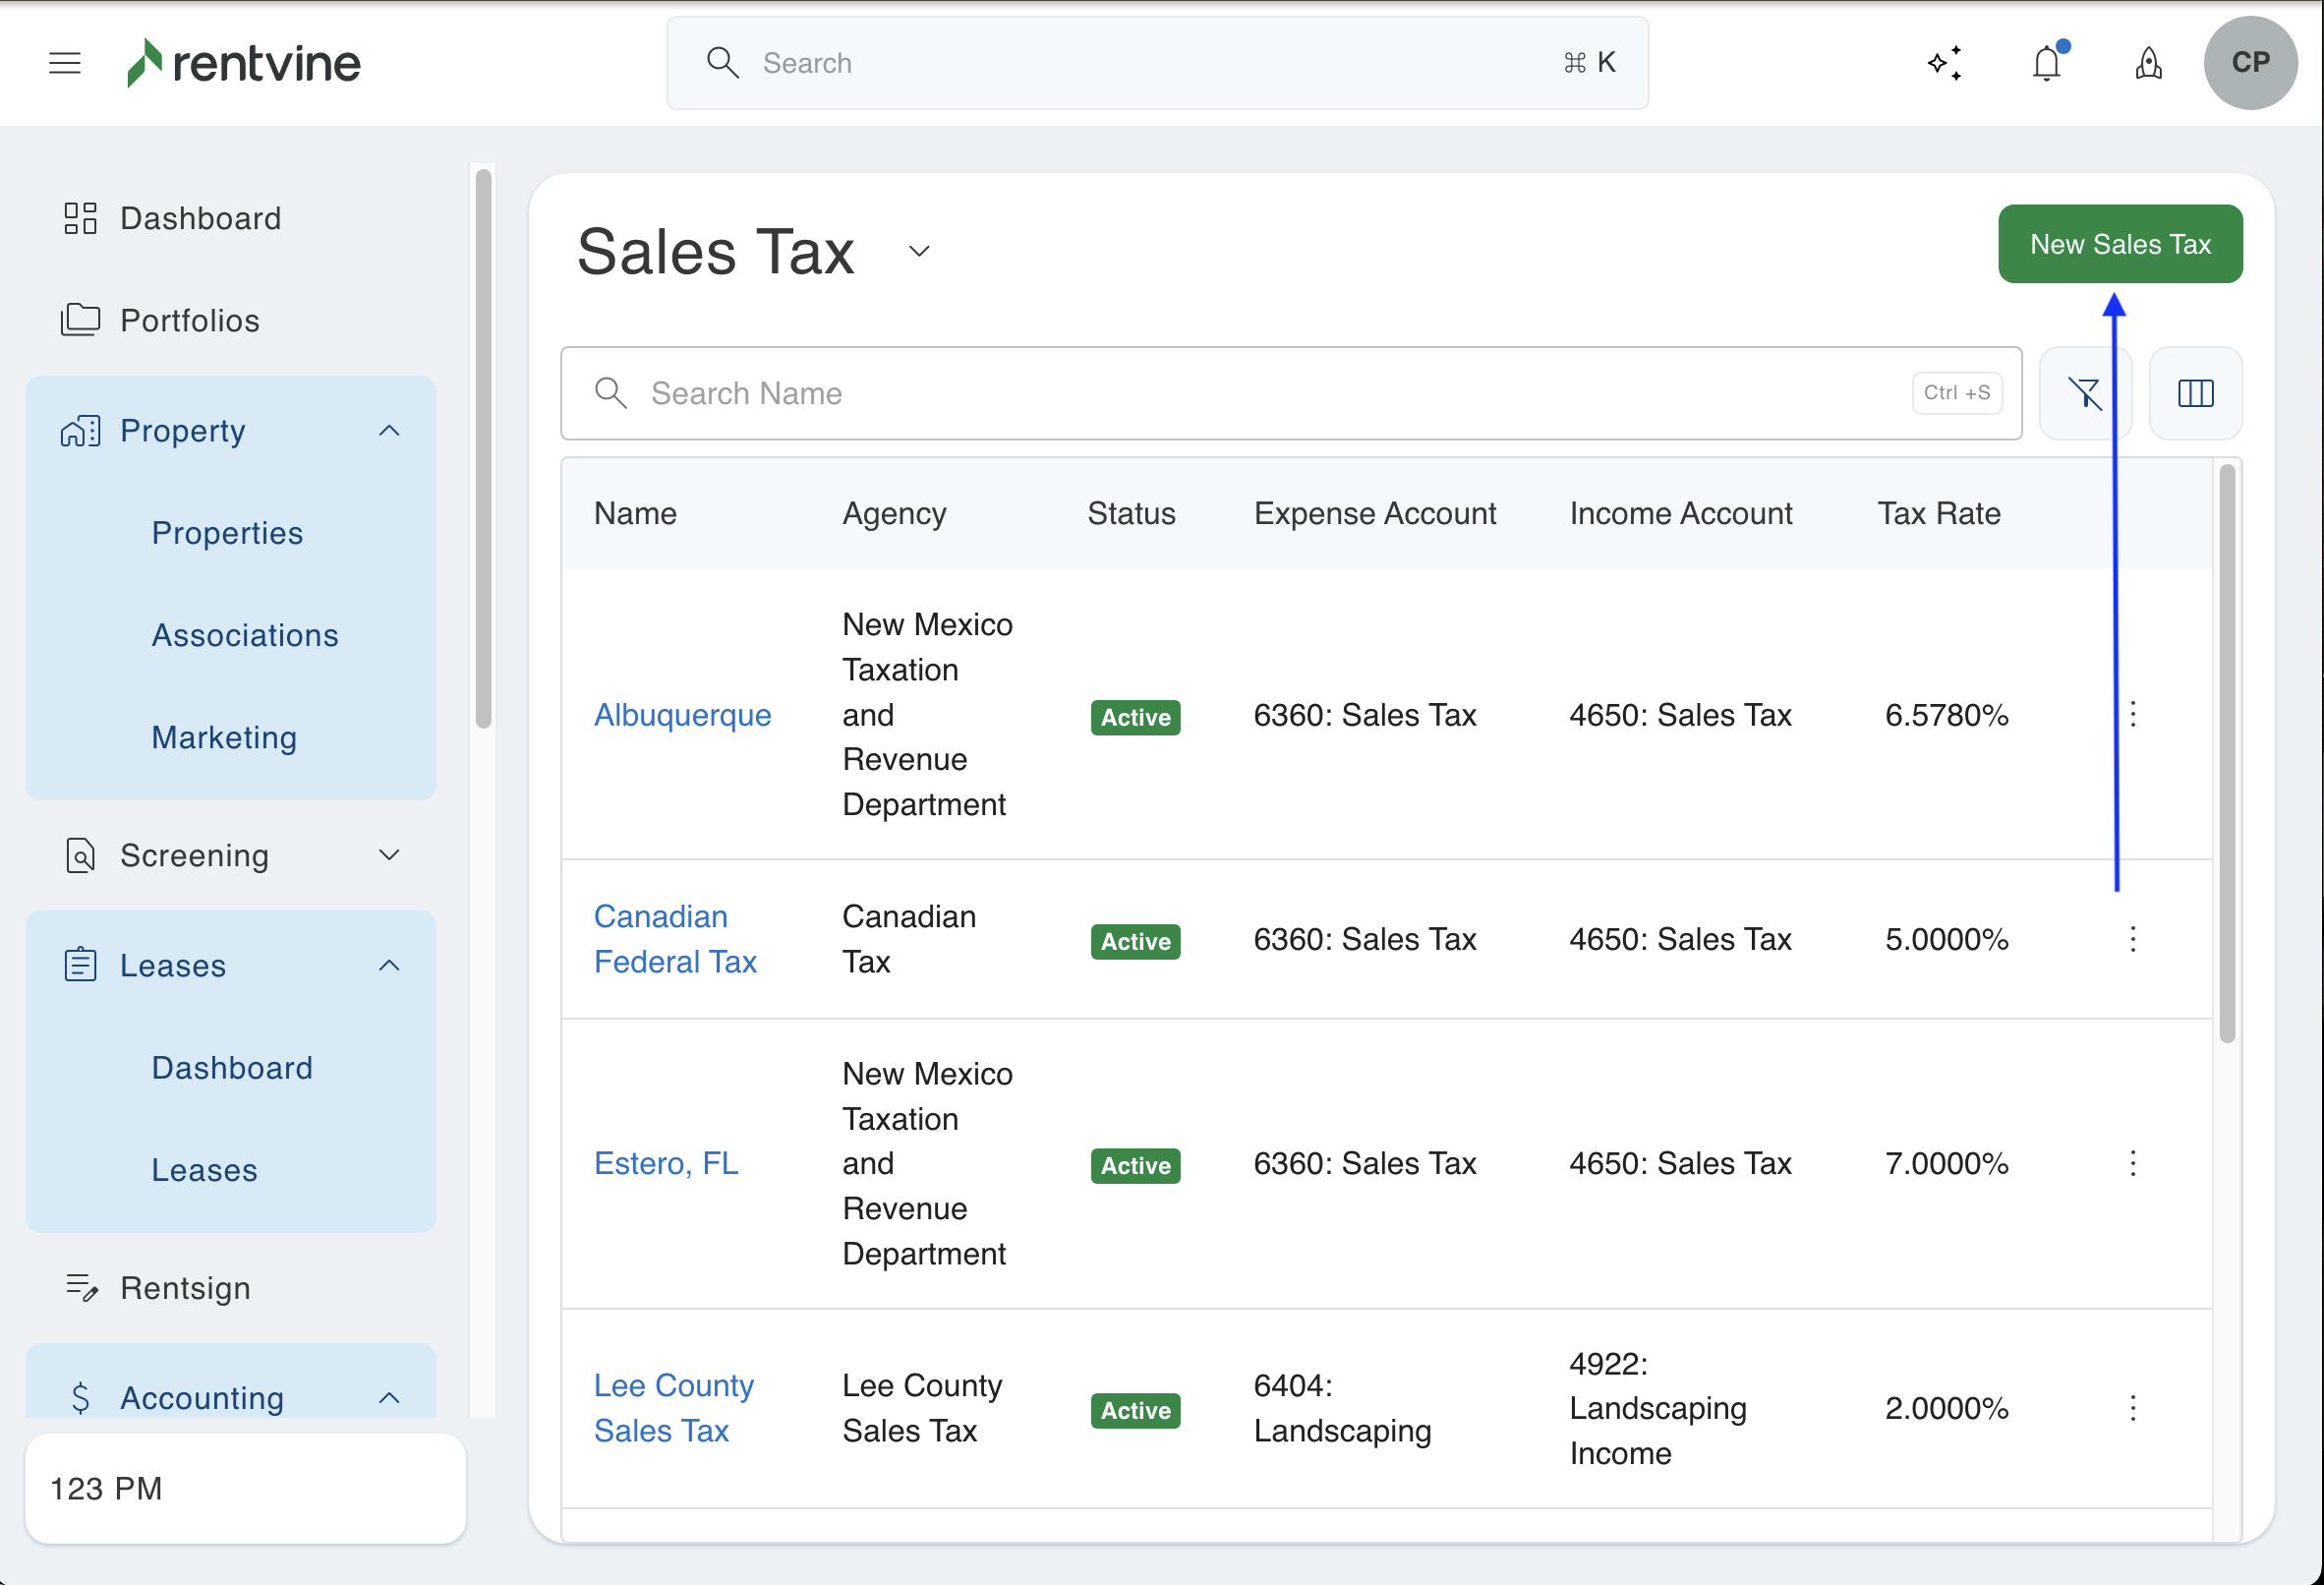Open the column chooser icon
Viewport: 2324px width, 1585px height.
pos(2195,393)
